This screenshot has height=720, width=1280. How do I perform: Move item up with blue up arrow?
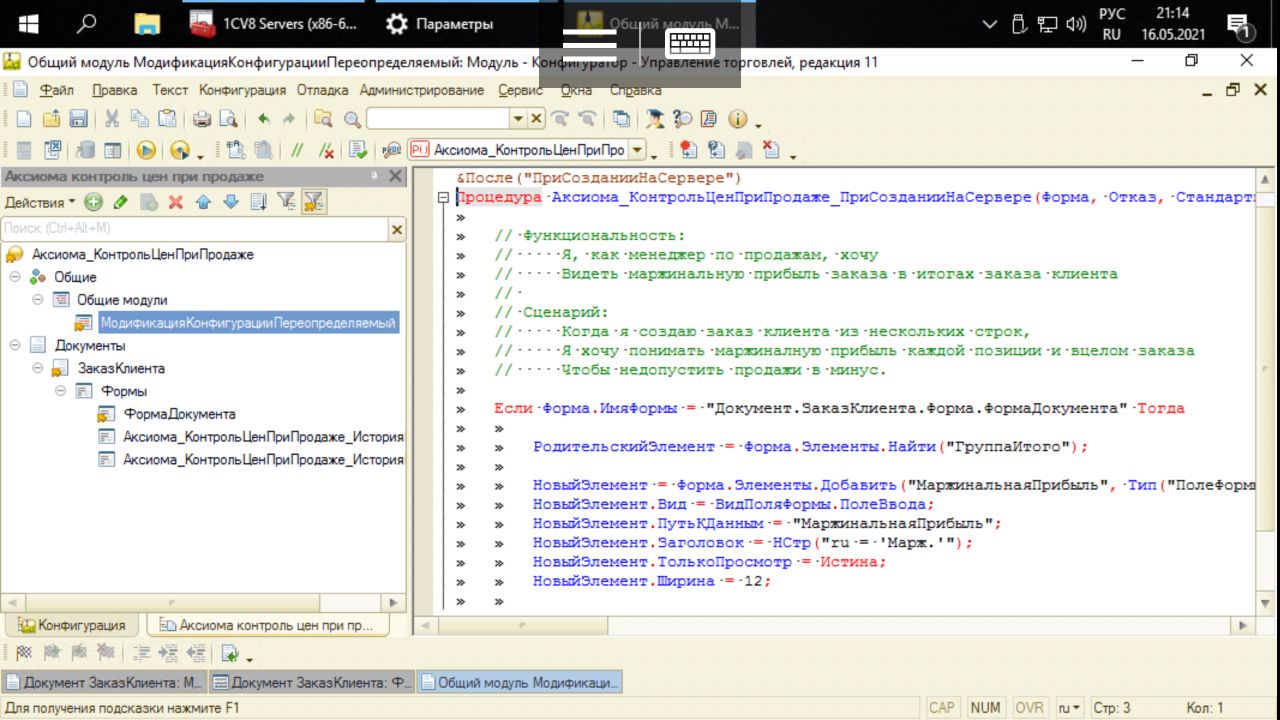203,202
